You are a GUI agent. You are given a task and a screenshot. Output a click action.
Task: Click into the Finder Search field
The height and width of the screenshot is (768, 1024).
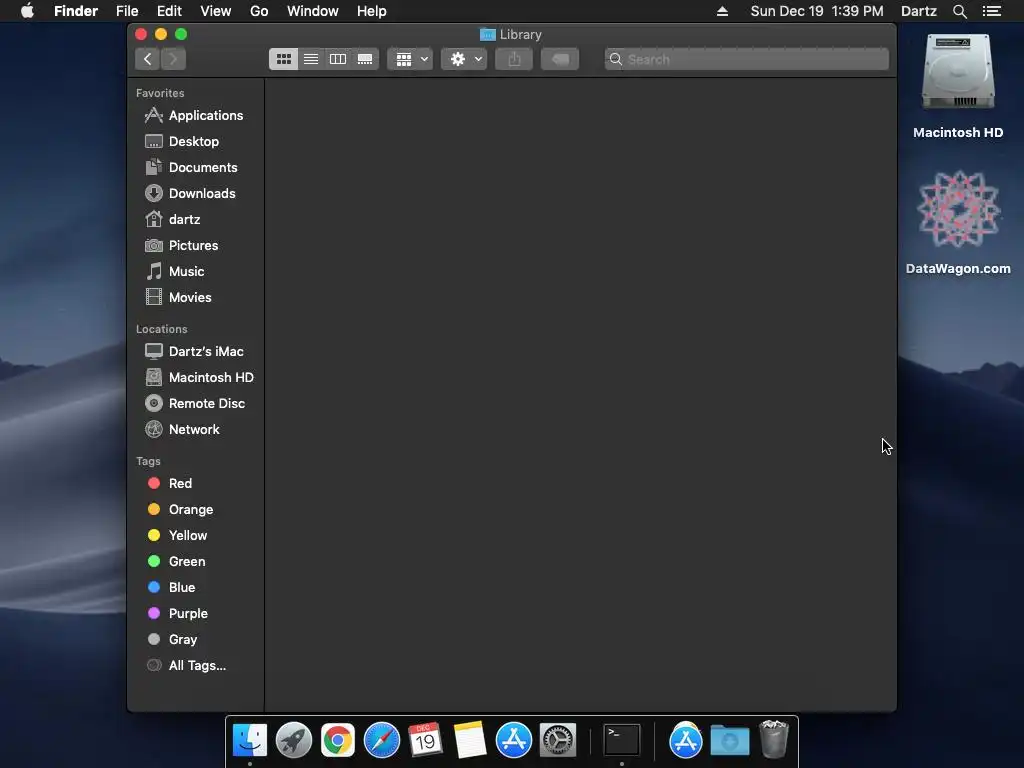click(746, 59)
